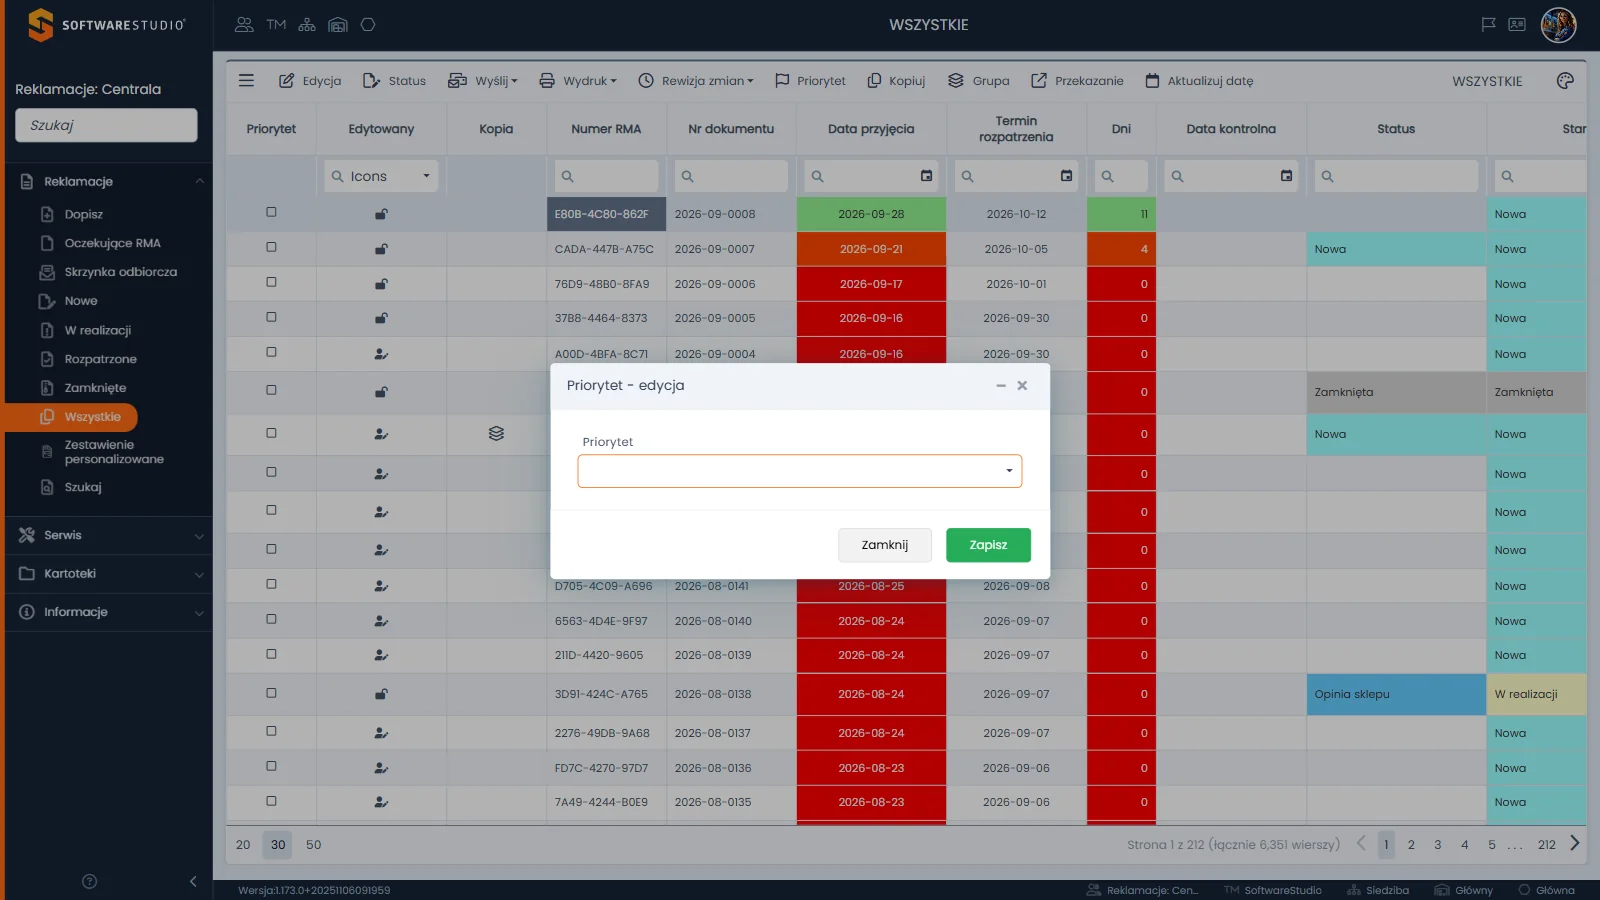
Task: Go to page 2 in pagination
Action: coord(1411,845)
